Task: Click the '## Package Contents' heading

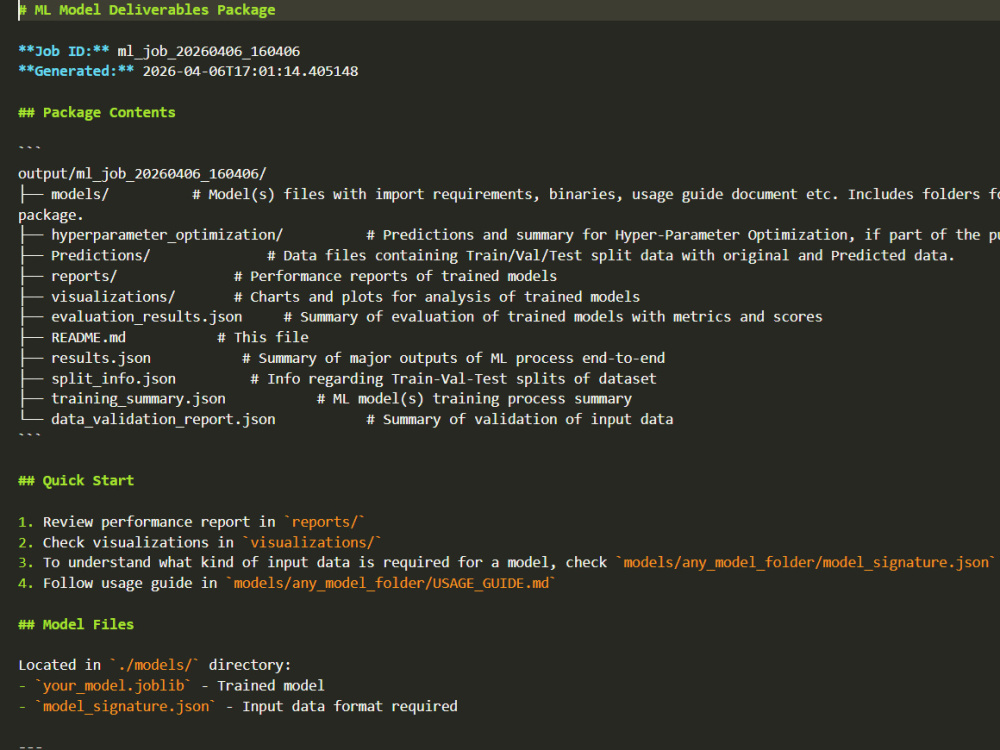Action: (97, 113)
